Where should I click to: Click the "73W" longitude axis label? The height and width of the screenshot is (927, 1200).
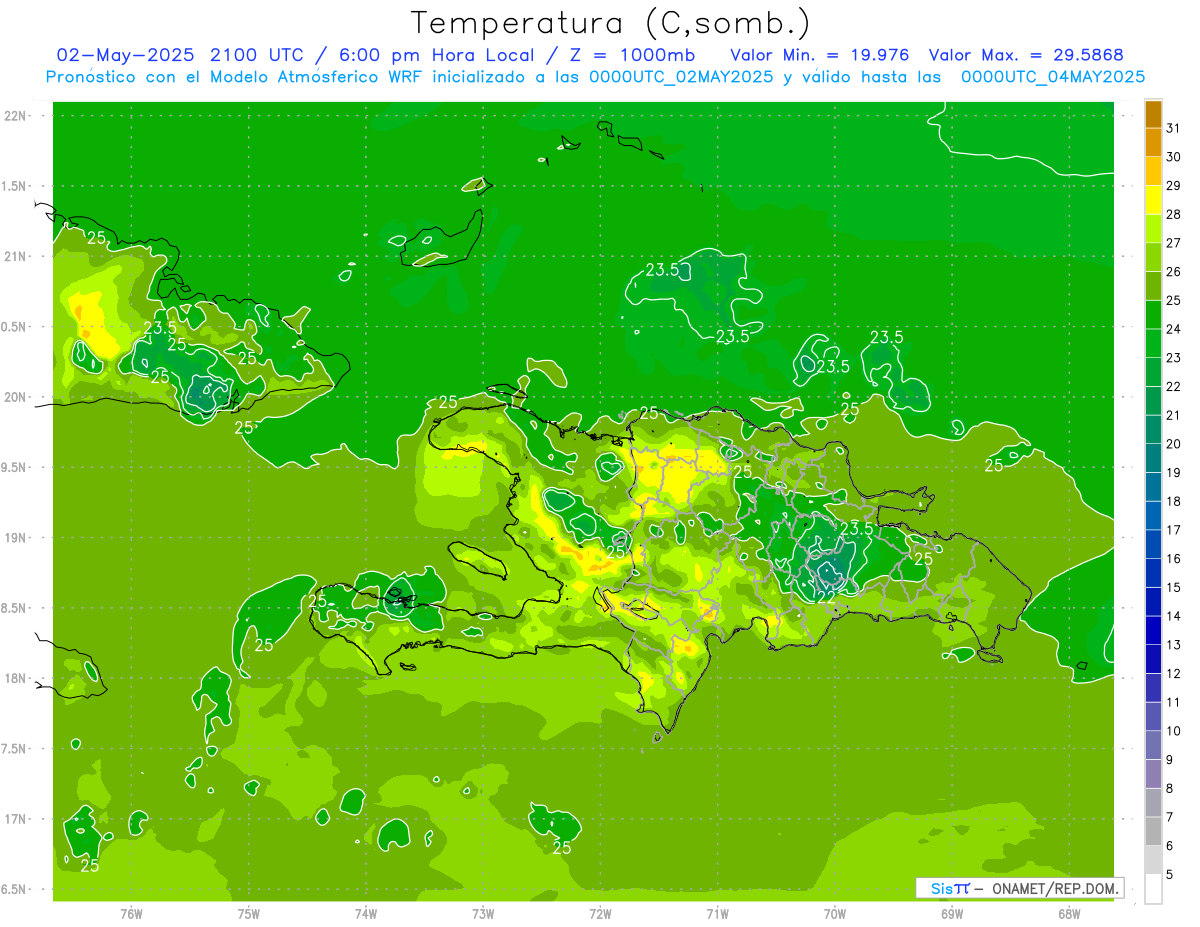point(483,914)
